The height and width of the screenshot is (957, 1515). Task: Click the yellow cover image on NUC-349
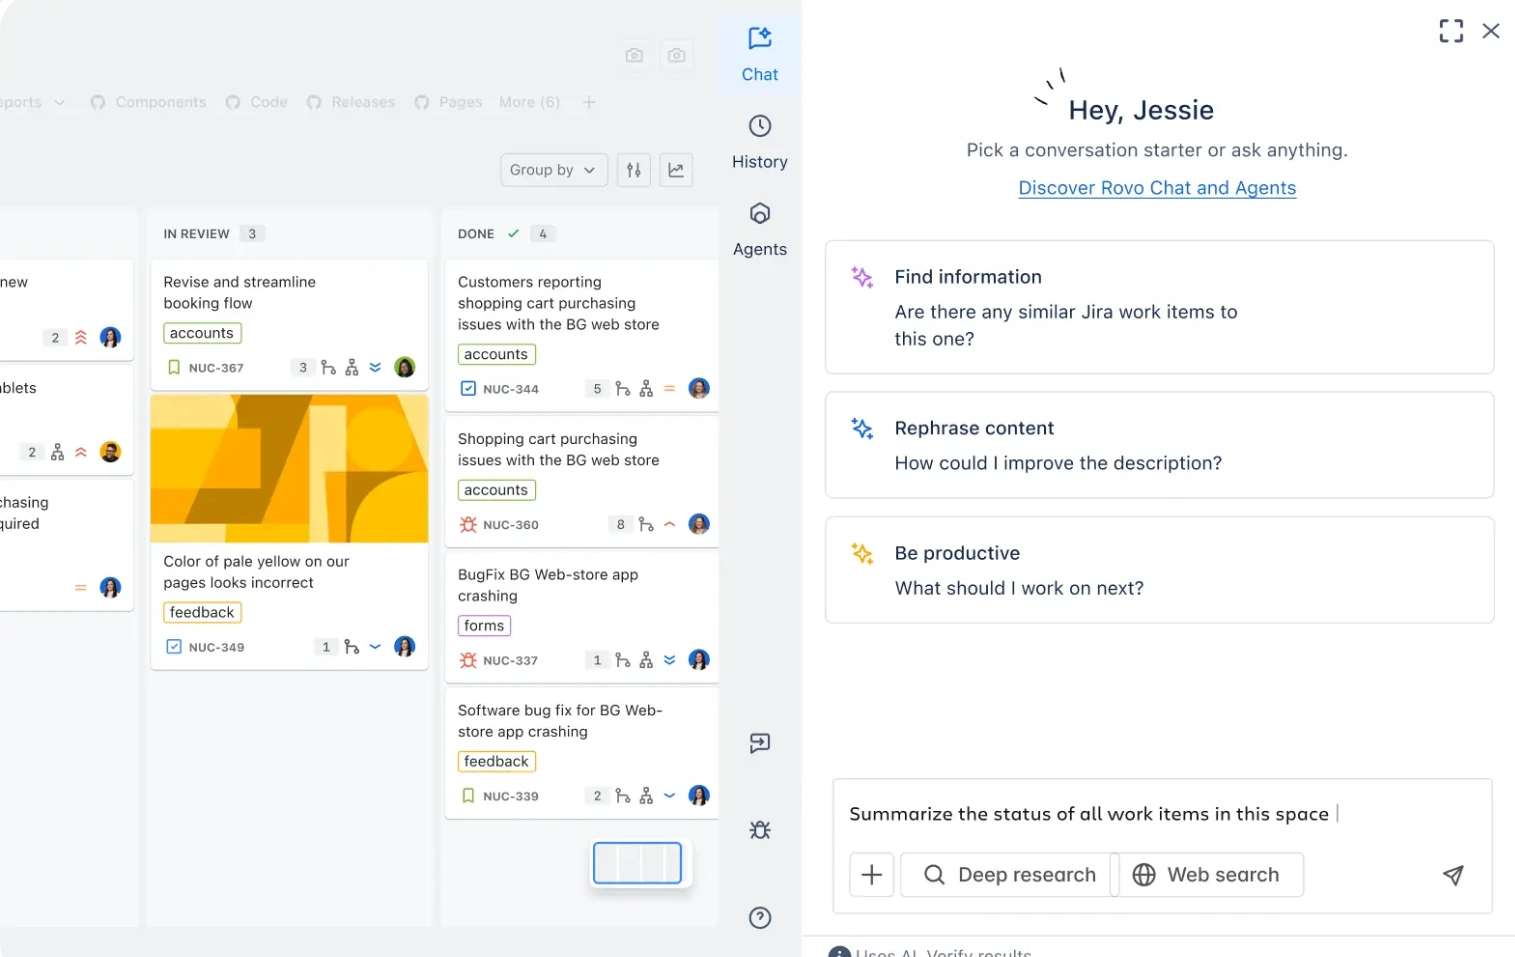pos(289,468)
